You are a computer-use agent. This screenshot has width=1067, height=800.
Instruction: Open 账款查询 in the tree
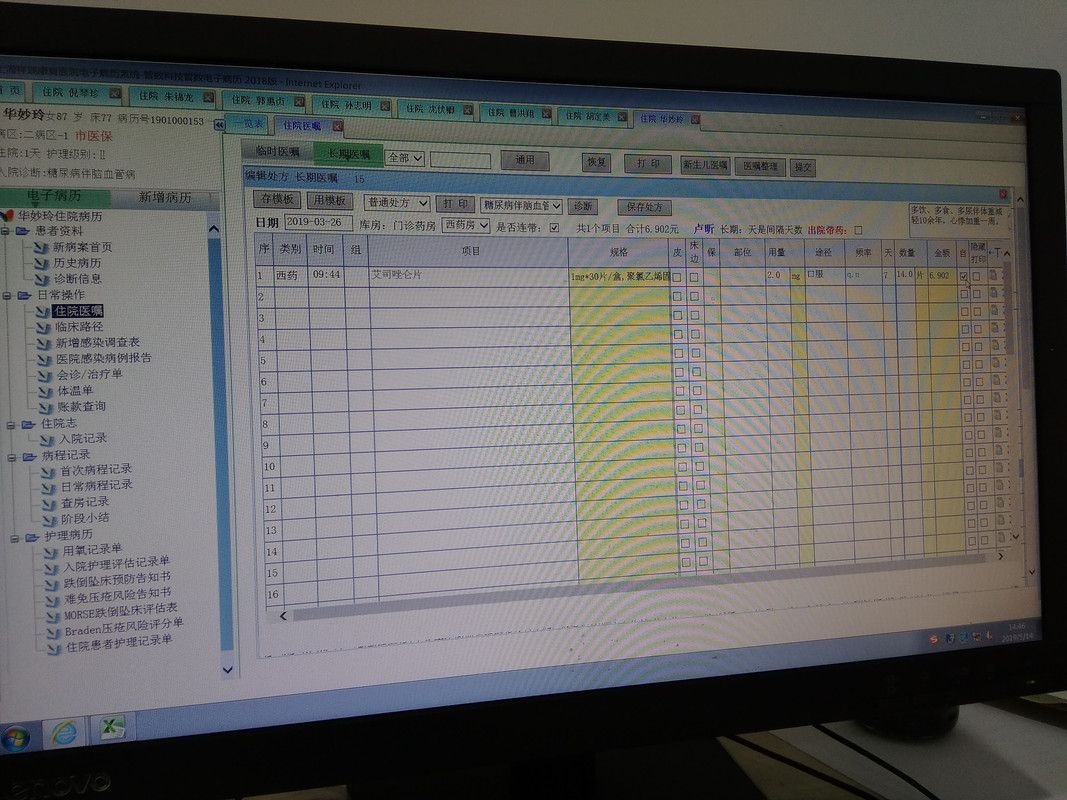click(82, 406)
